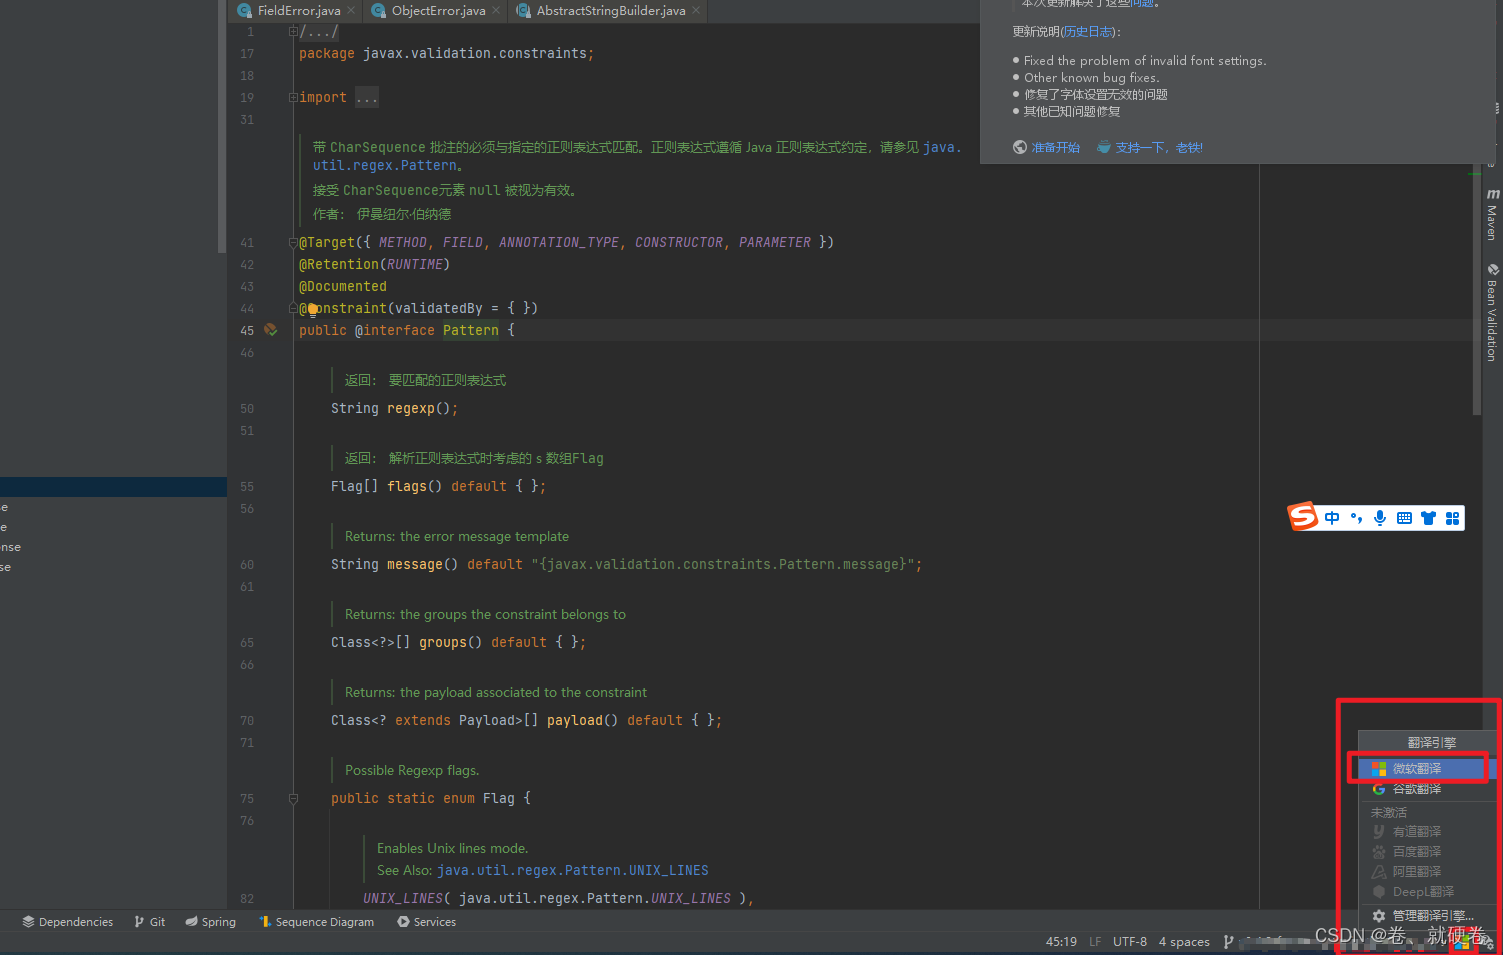Expand the folded import block at line 19
Screen dimensions: 1503x955
293,97
